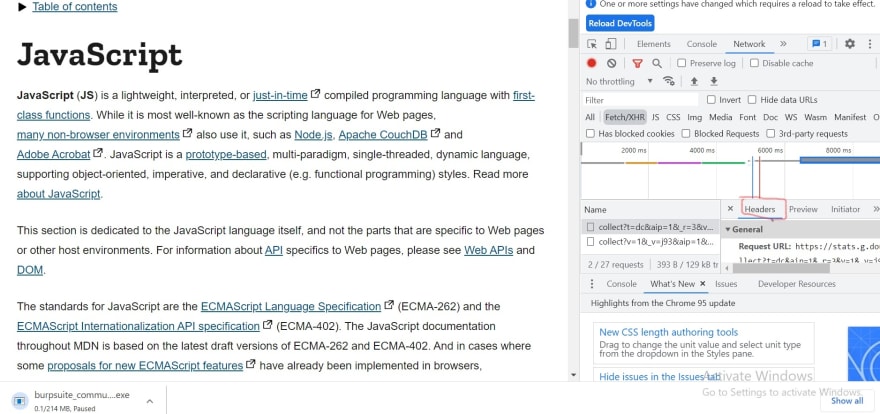Check the Blocked Requests option
This screenshot has height=414, width=880.
[x=686, y=134]
